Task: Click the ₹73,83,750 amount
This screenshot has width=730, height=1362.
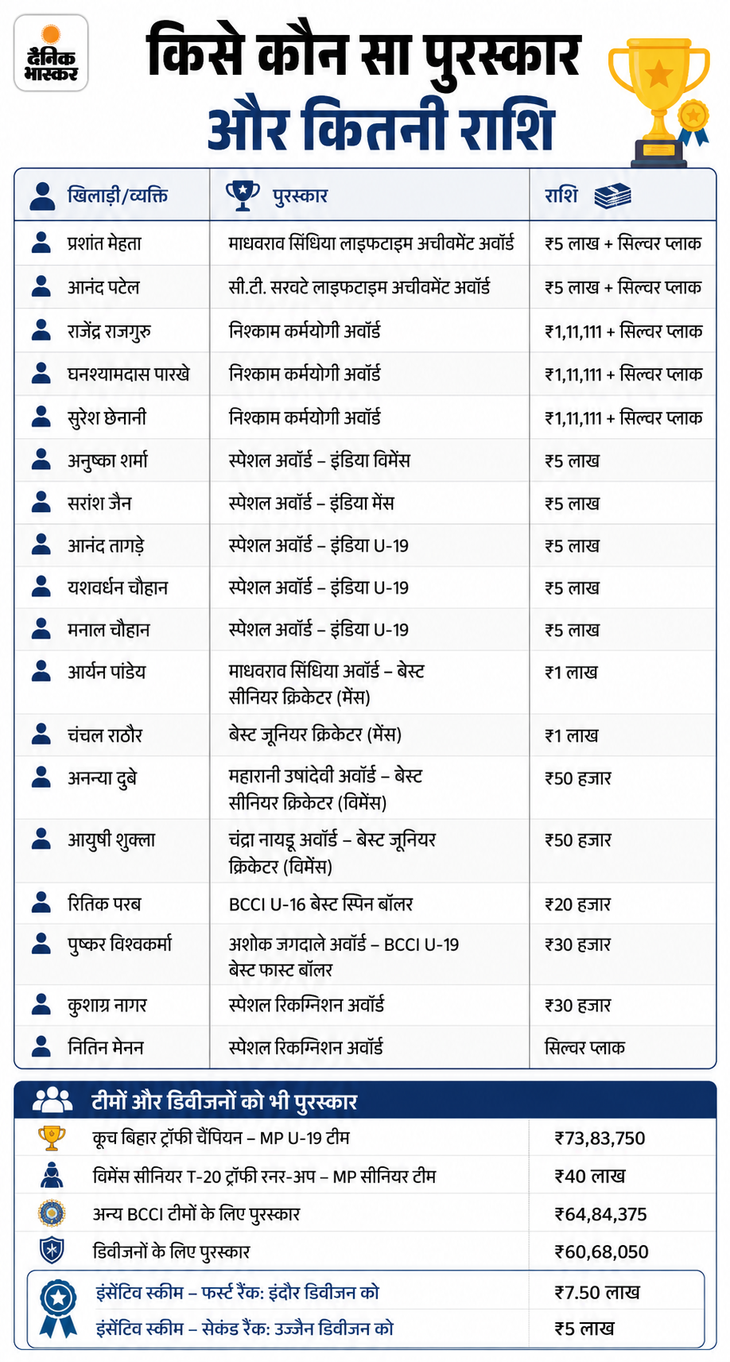Action: coord(600,1138)
